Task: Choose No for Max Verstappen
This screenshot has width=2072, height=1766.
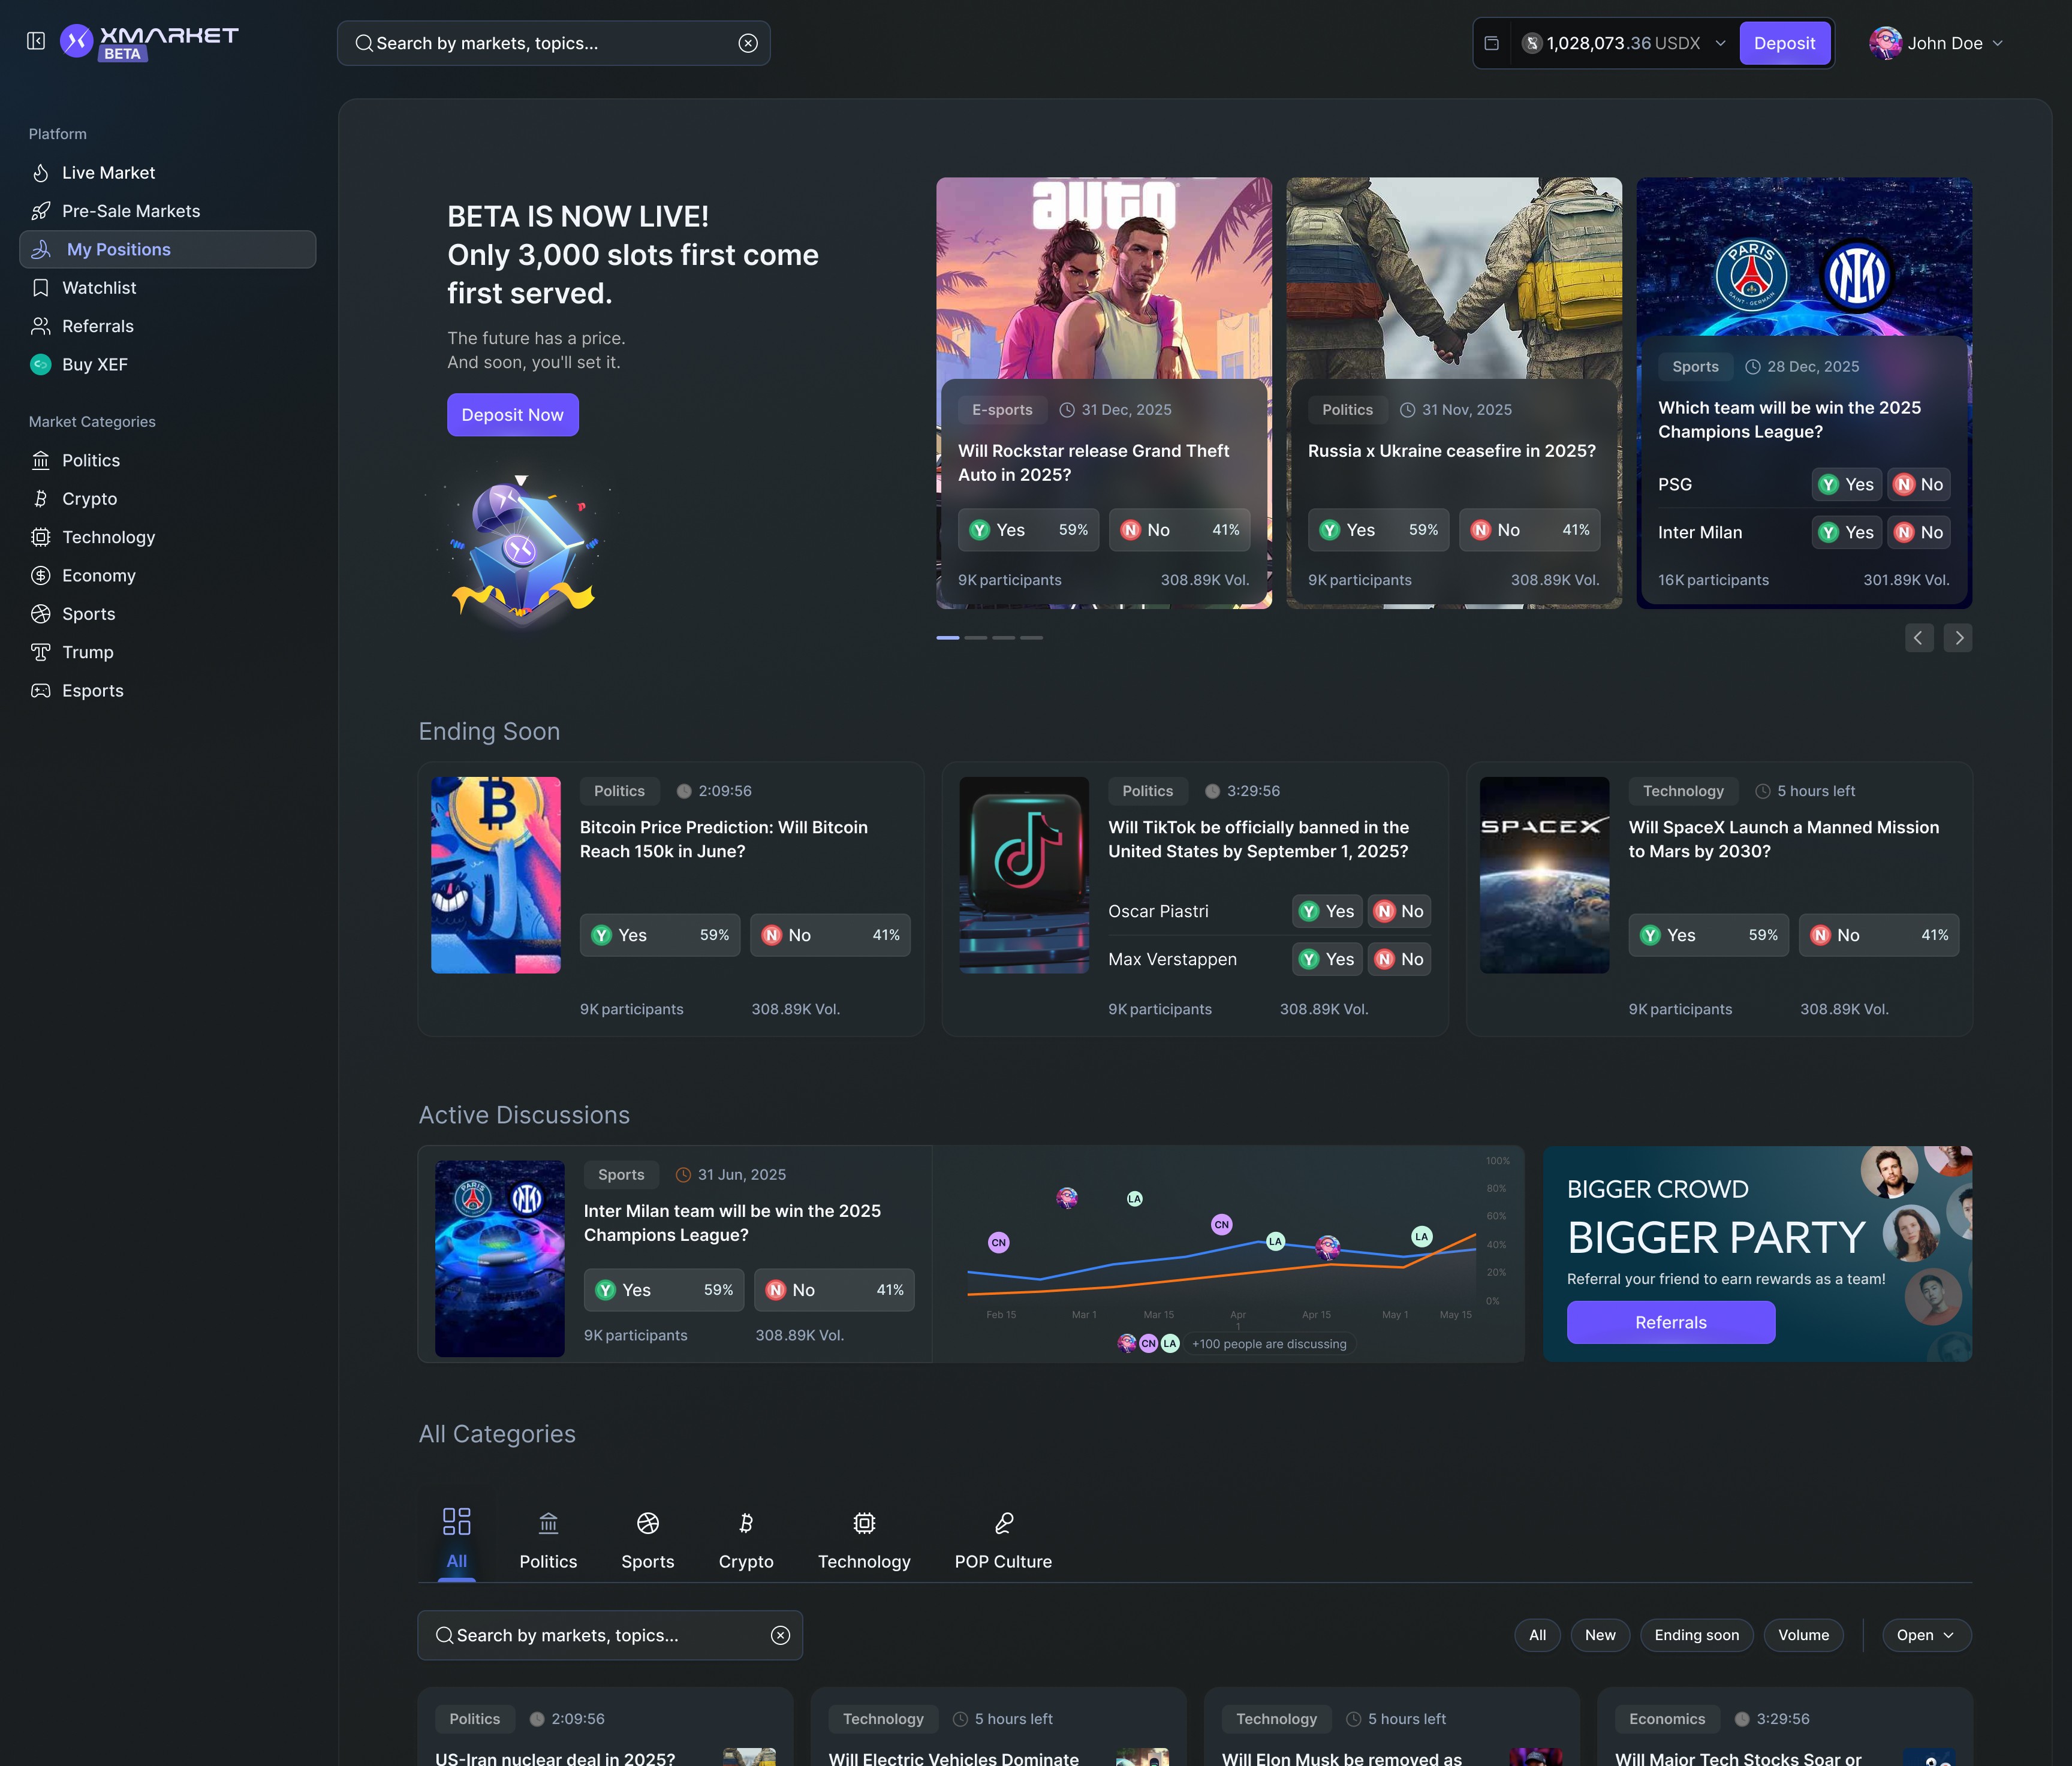Action: pos(1399,959)
